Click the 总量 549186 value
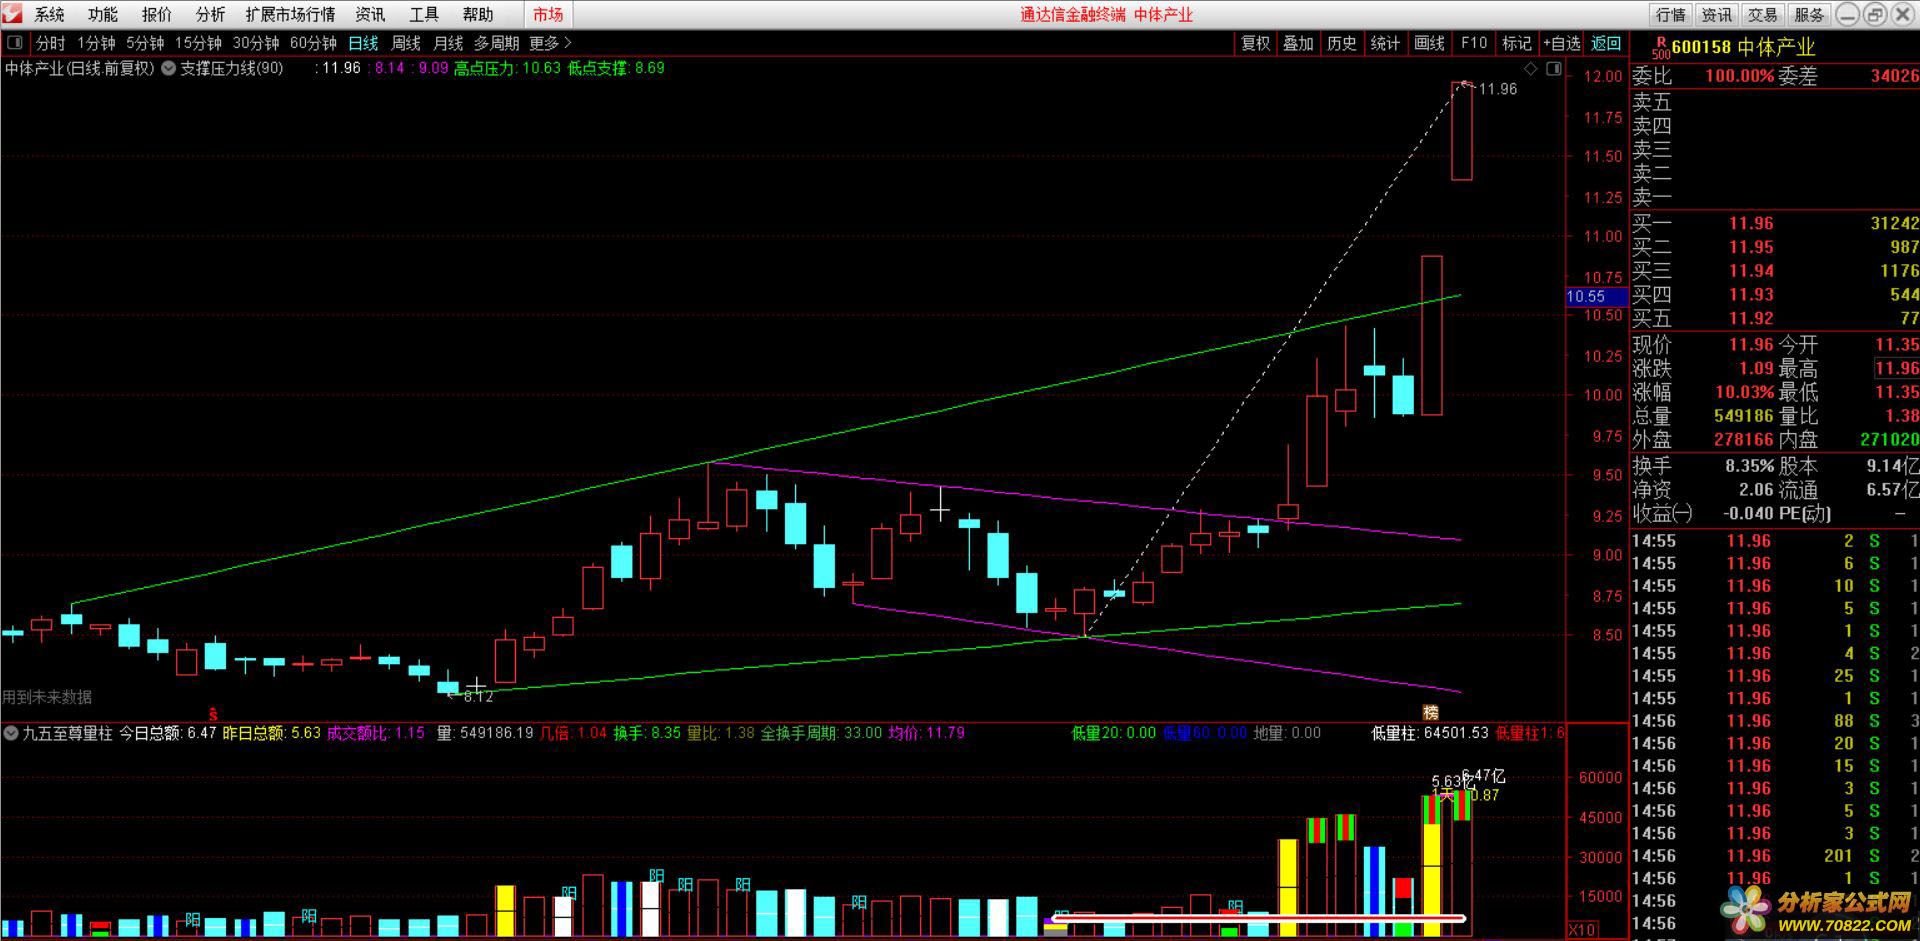 coord(1744,416)
